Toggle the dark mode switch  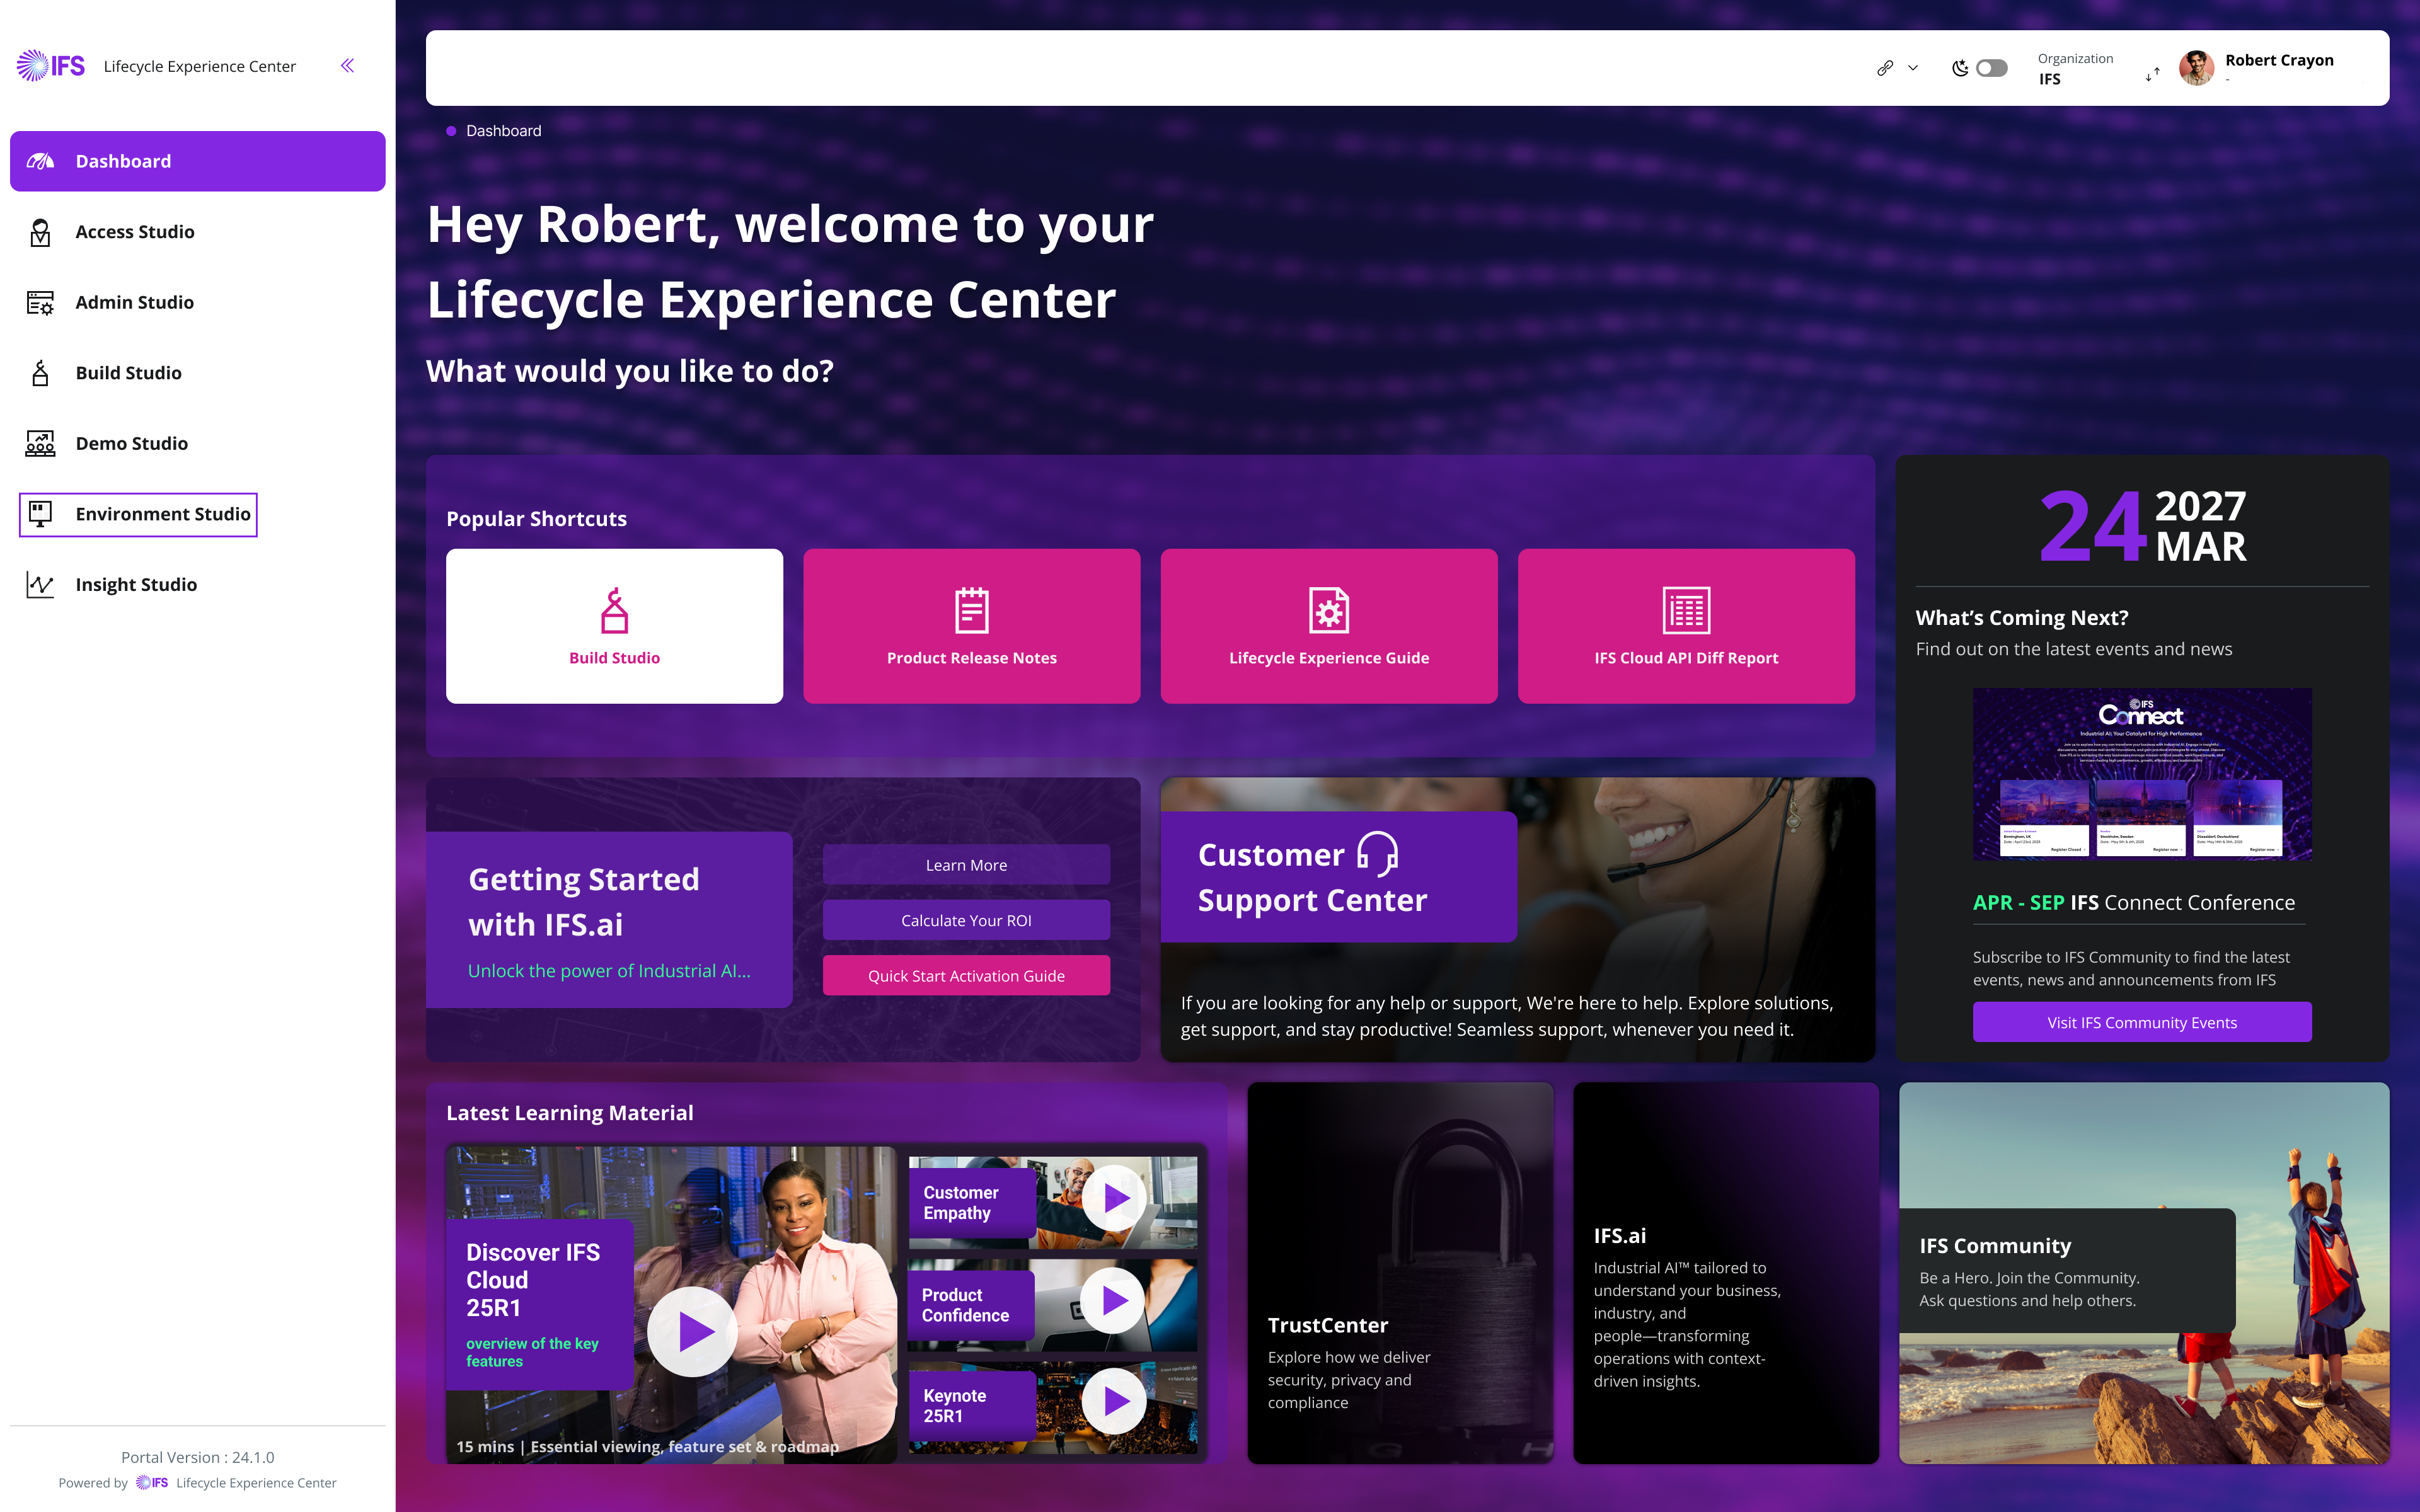(1991, 68)
